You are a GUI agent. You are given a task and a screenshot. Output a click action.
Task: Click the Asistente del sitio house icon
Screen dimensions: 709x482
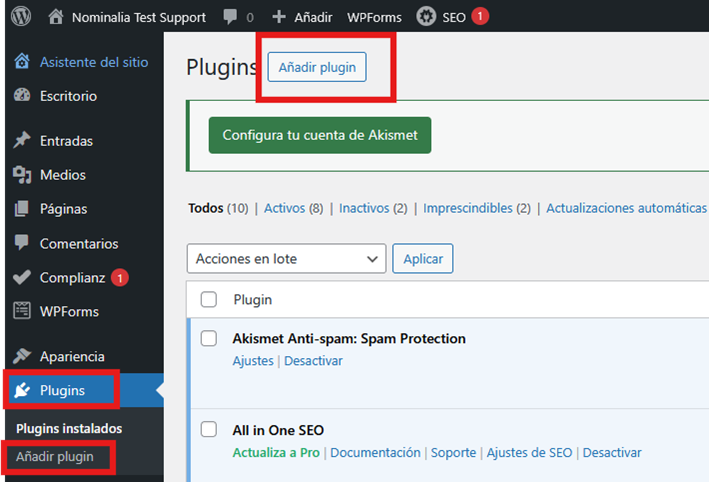(22, 61)
